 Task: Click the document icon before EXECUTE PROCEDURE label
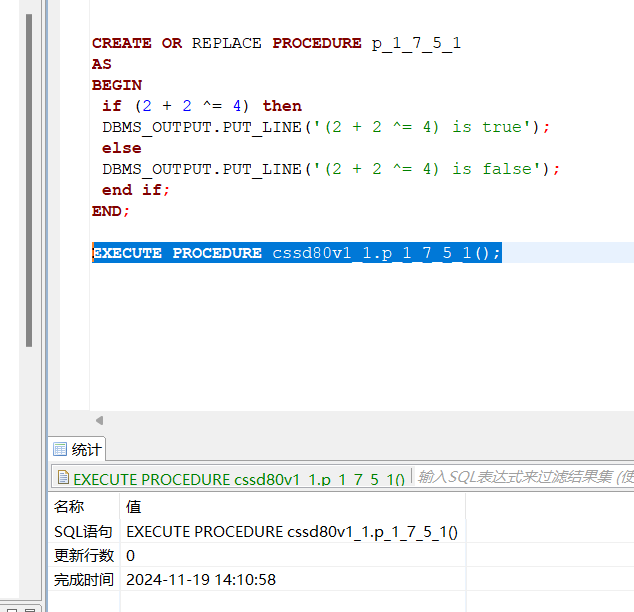coord(63,477)
